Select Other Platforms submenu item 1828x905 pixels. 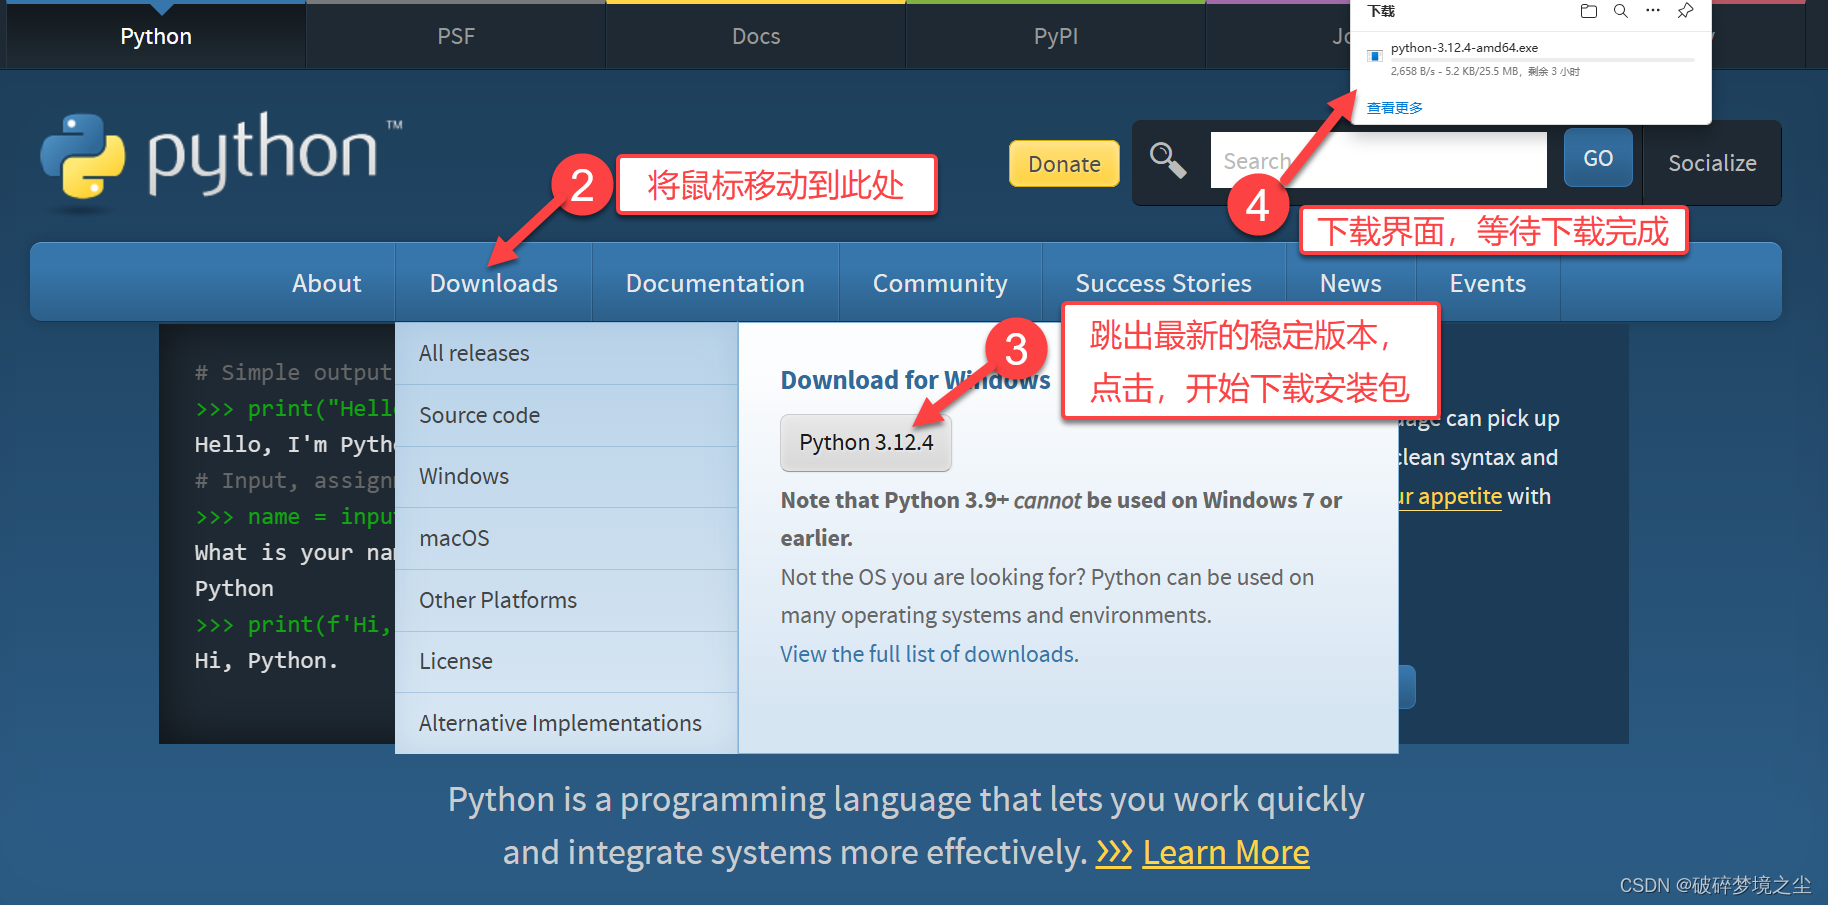pyautogui.click(x=566, y=600)
